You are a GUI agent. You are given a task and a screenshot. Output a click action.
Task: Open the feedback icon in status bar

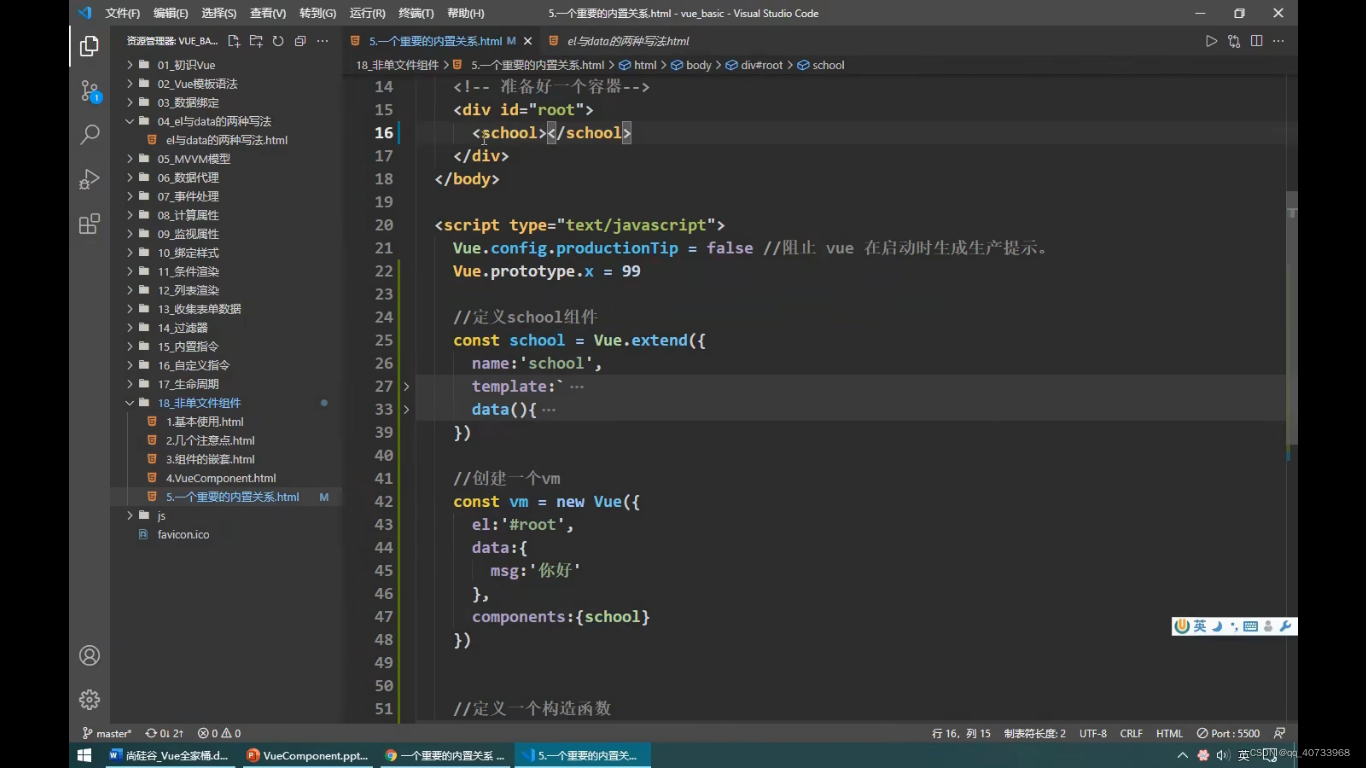(x=1280, y=733)
